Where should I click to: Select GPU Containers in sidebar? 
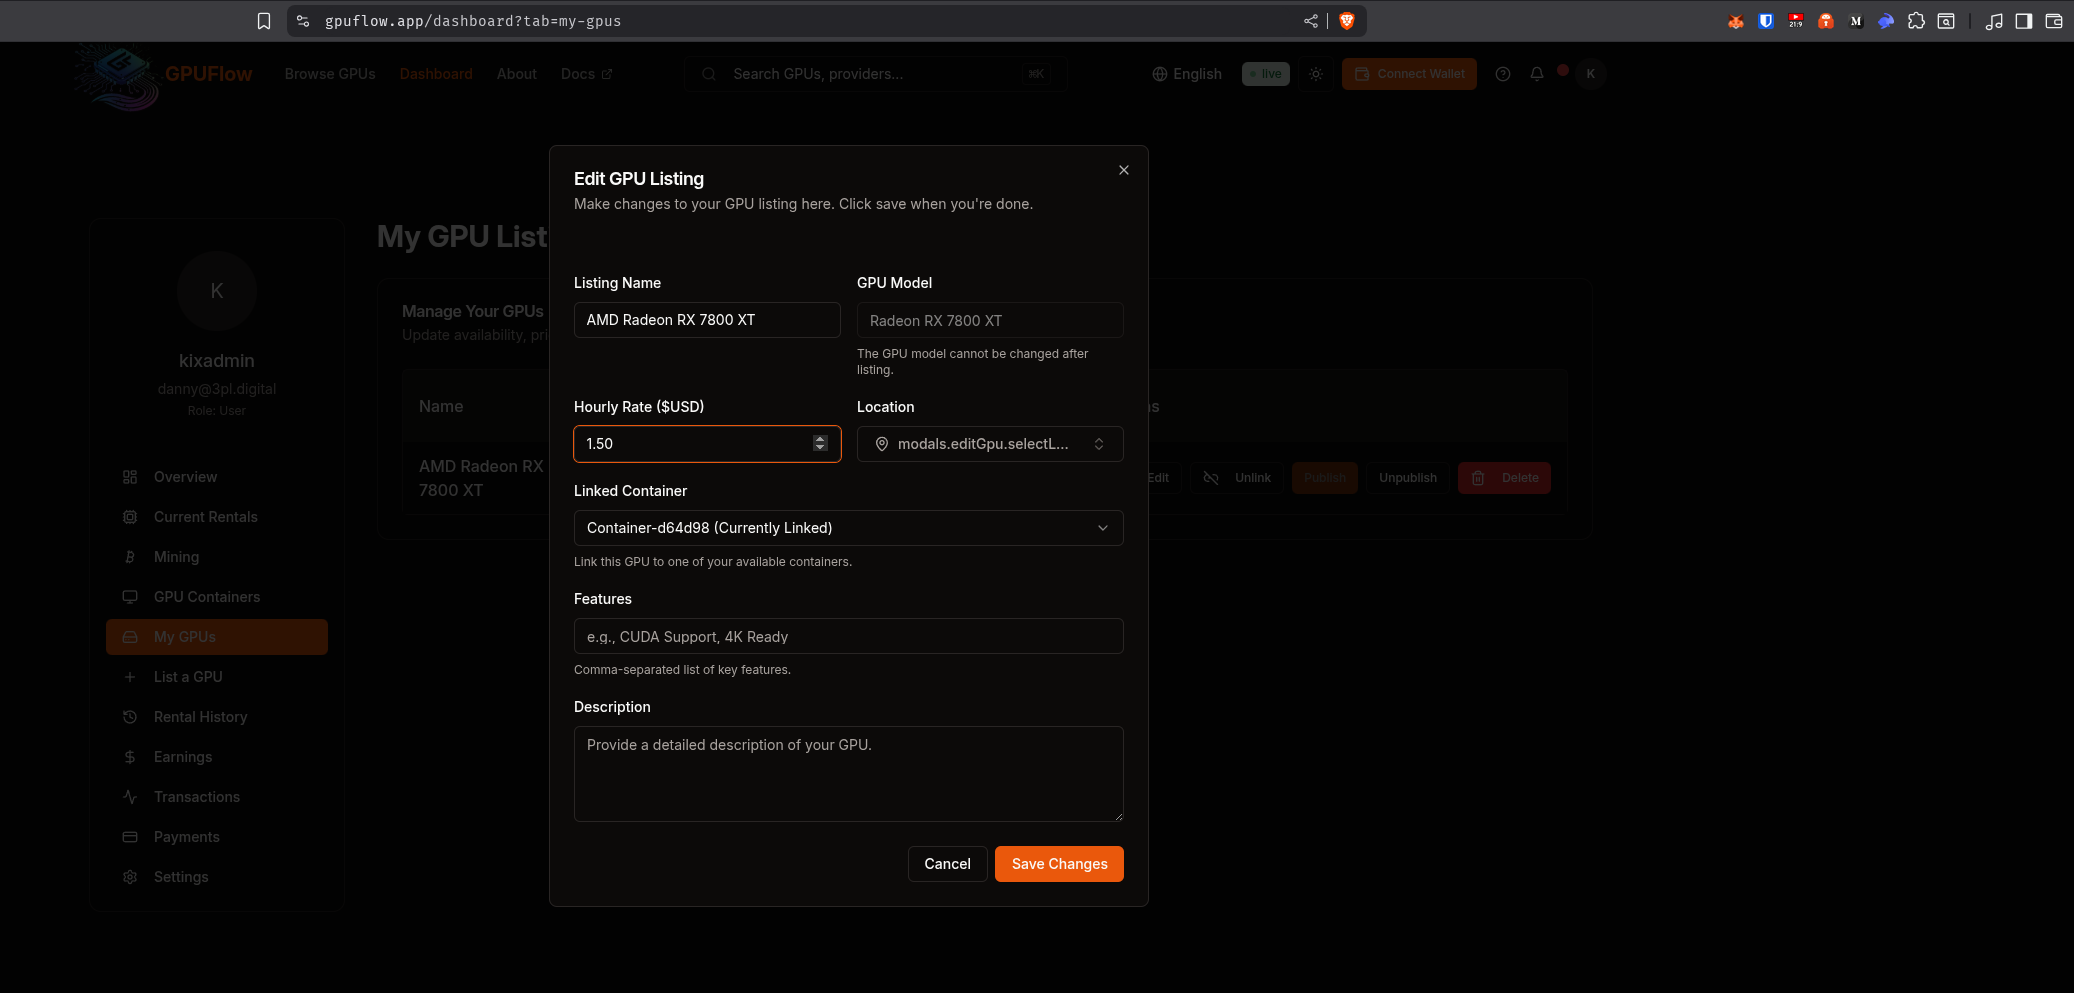coord(217,597)
